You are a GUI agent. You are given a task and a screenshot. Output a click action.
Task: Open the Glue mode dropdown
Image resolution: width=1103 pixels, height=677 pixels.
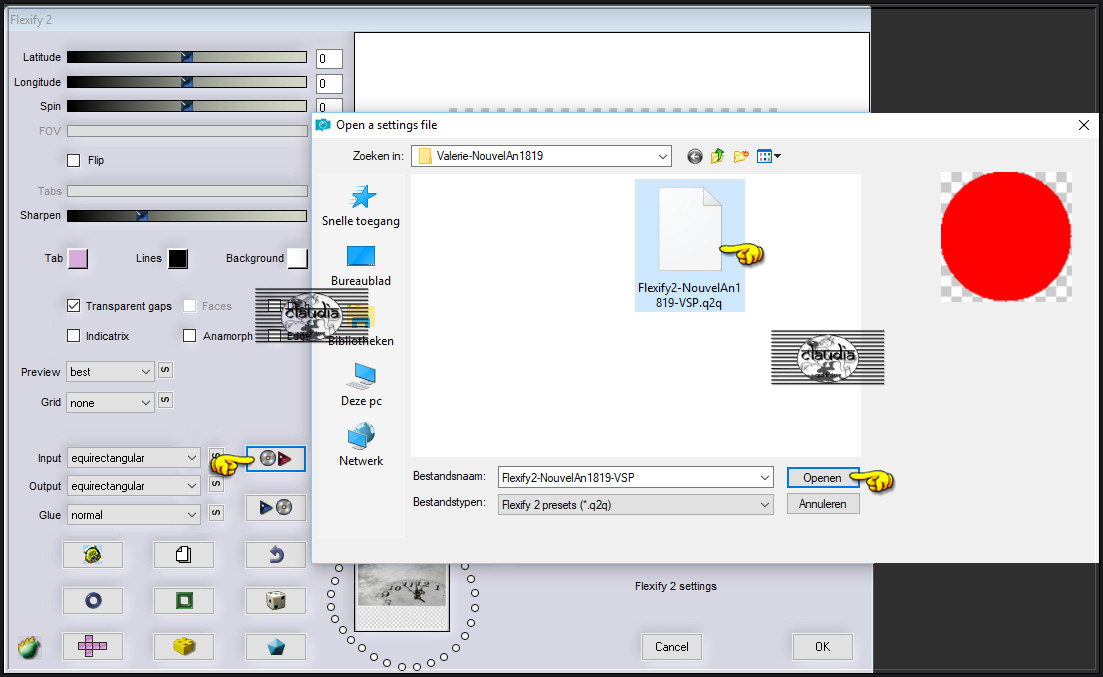point(134,514)
